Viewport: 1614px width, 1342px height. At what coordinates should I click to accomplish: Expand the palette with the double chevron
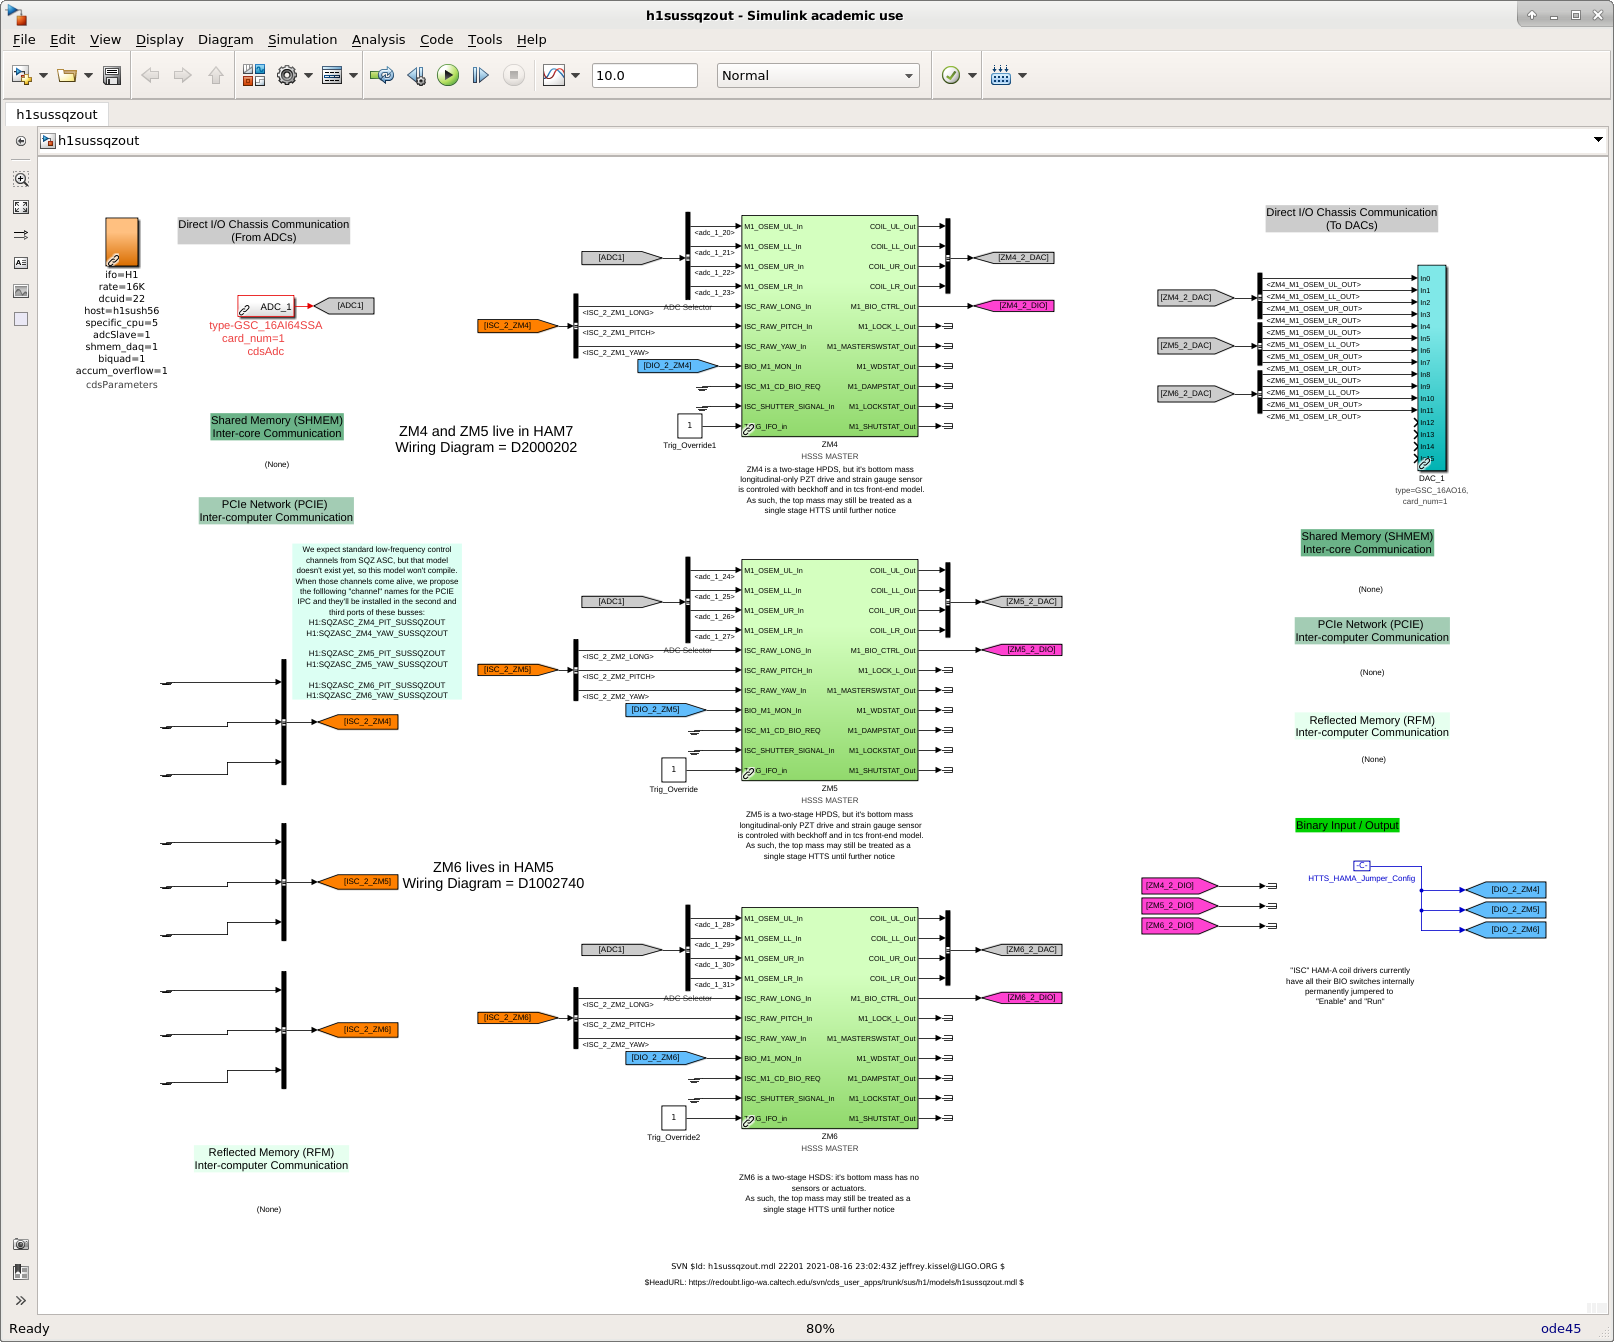point(21,1301)
